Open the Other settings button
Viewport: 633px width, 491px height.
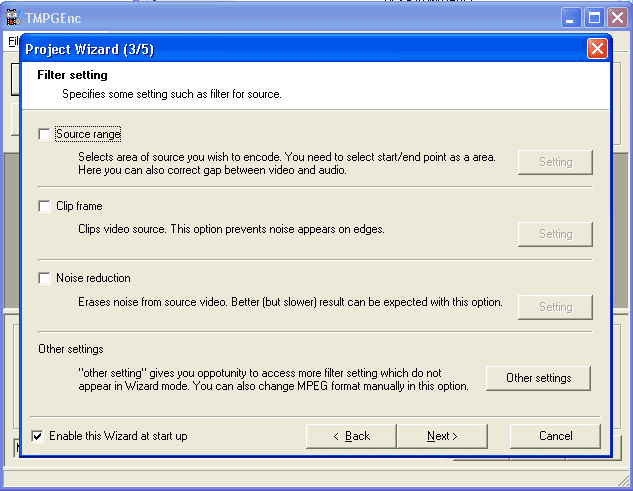539,378
